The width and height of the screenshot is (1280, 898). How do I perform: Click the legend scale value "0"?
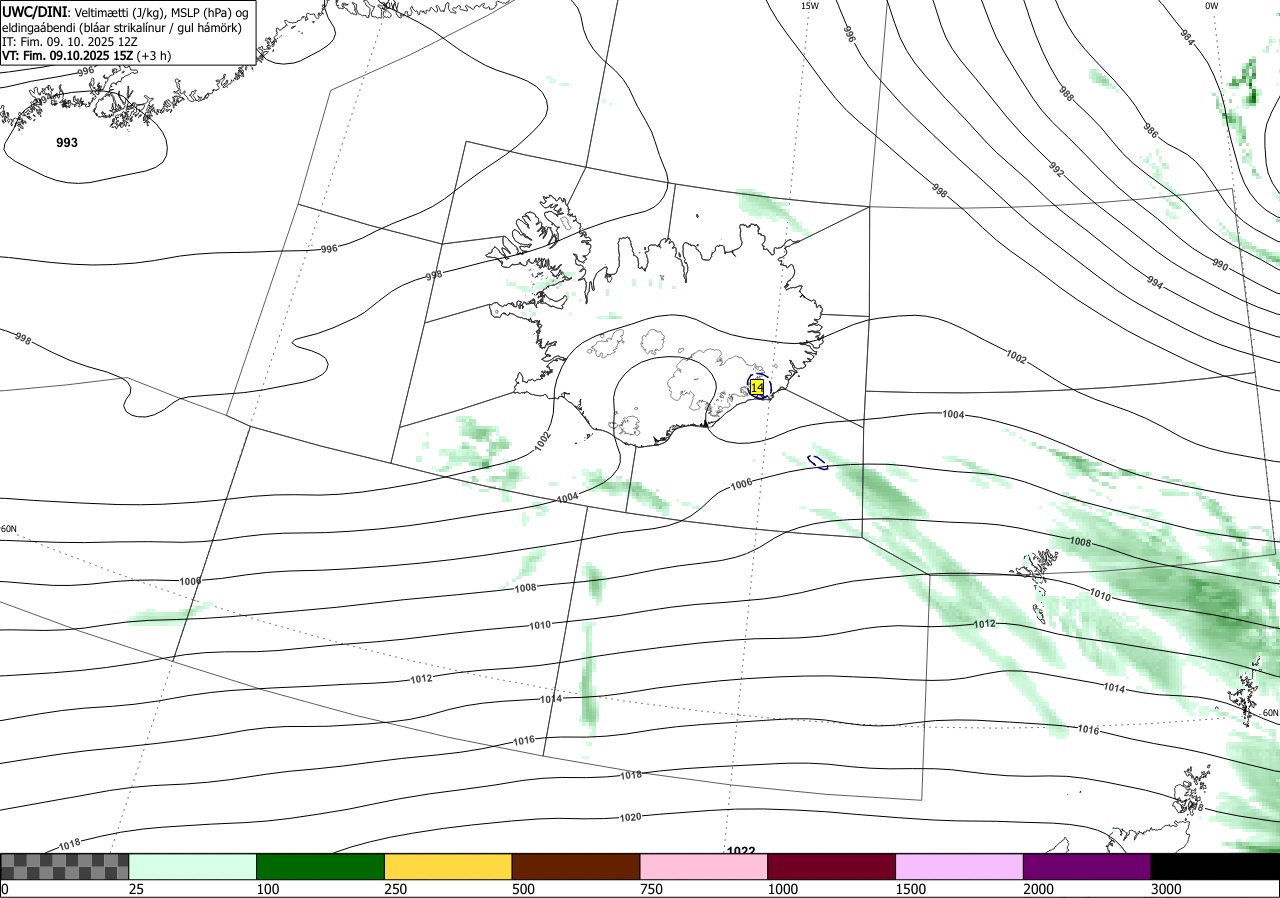coord(5,889)
